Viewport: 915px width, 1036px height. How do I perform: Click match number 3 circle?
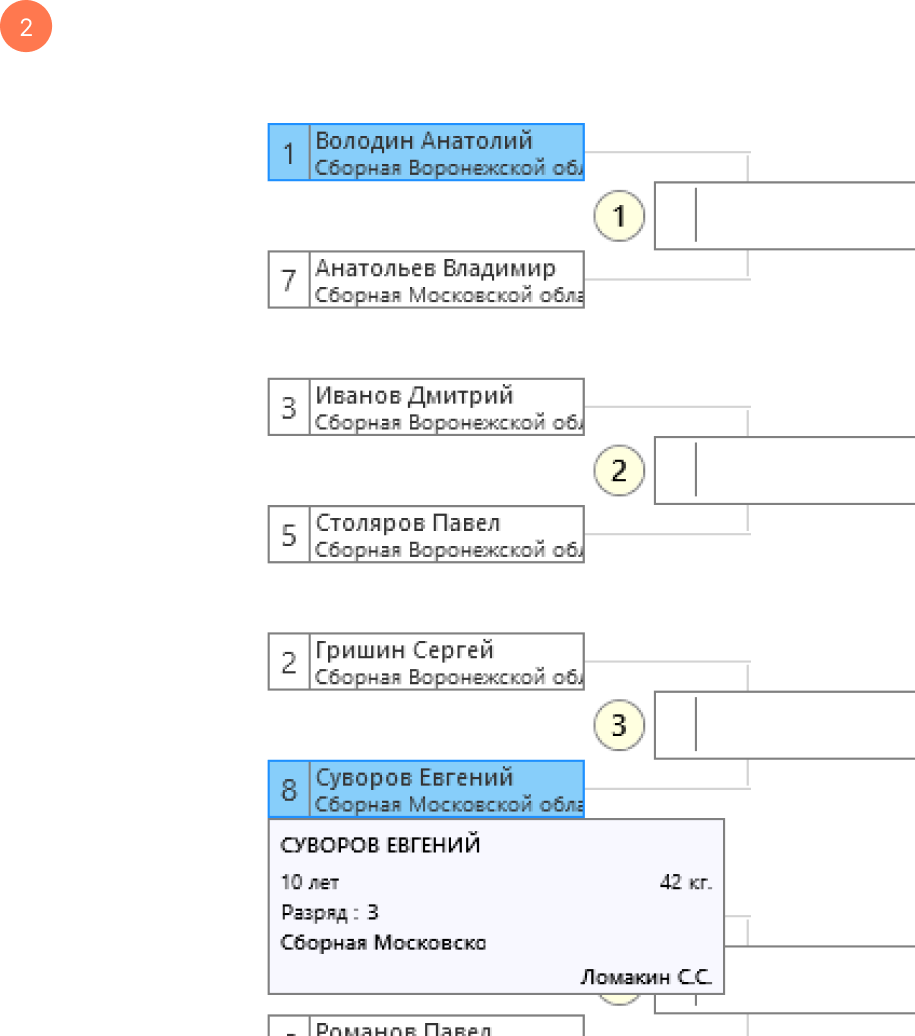[x=619, y=725]
